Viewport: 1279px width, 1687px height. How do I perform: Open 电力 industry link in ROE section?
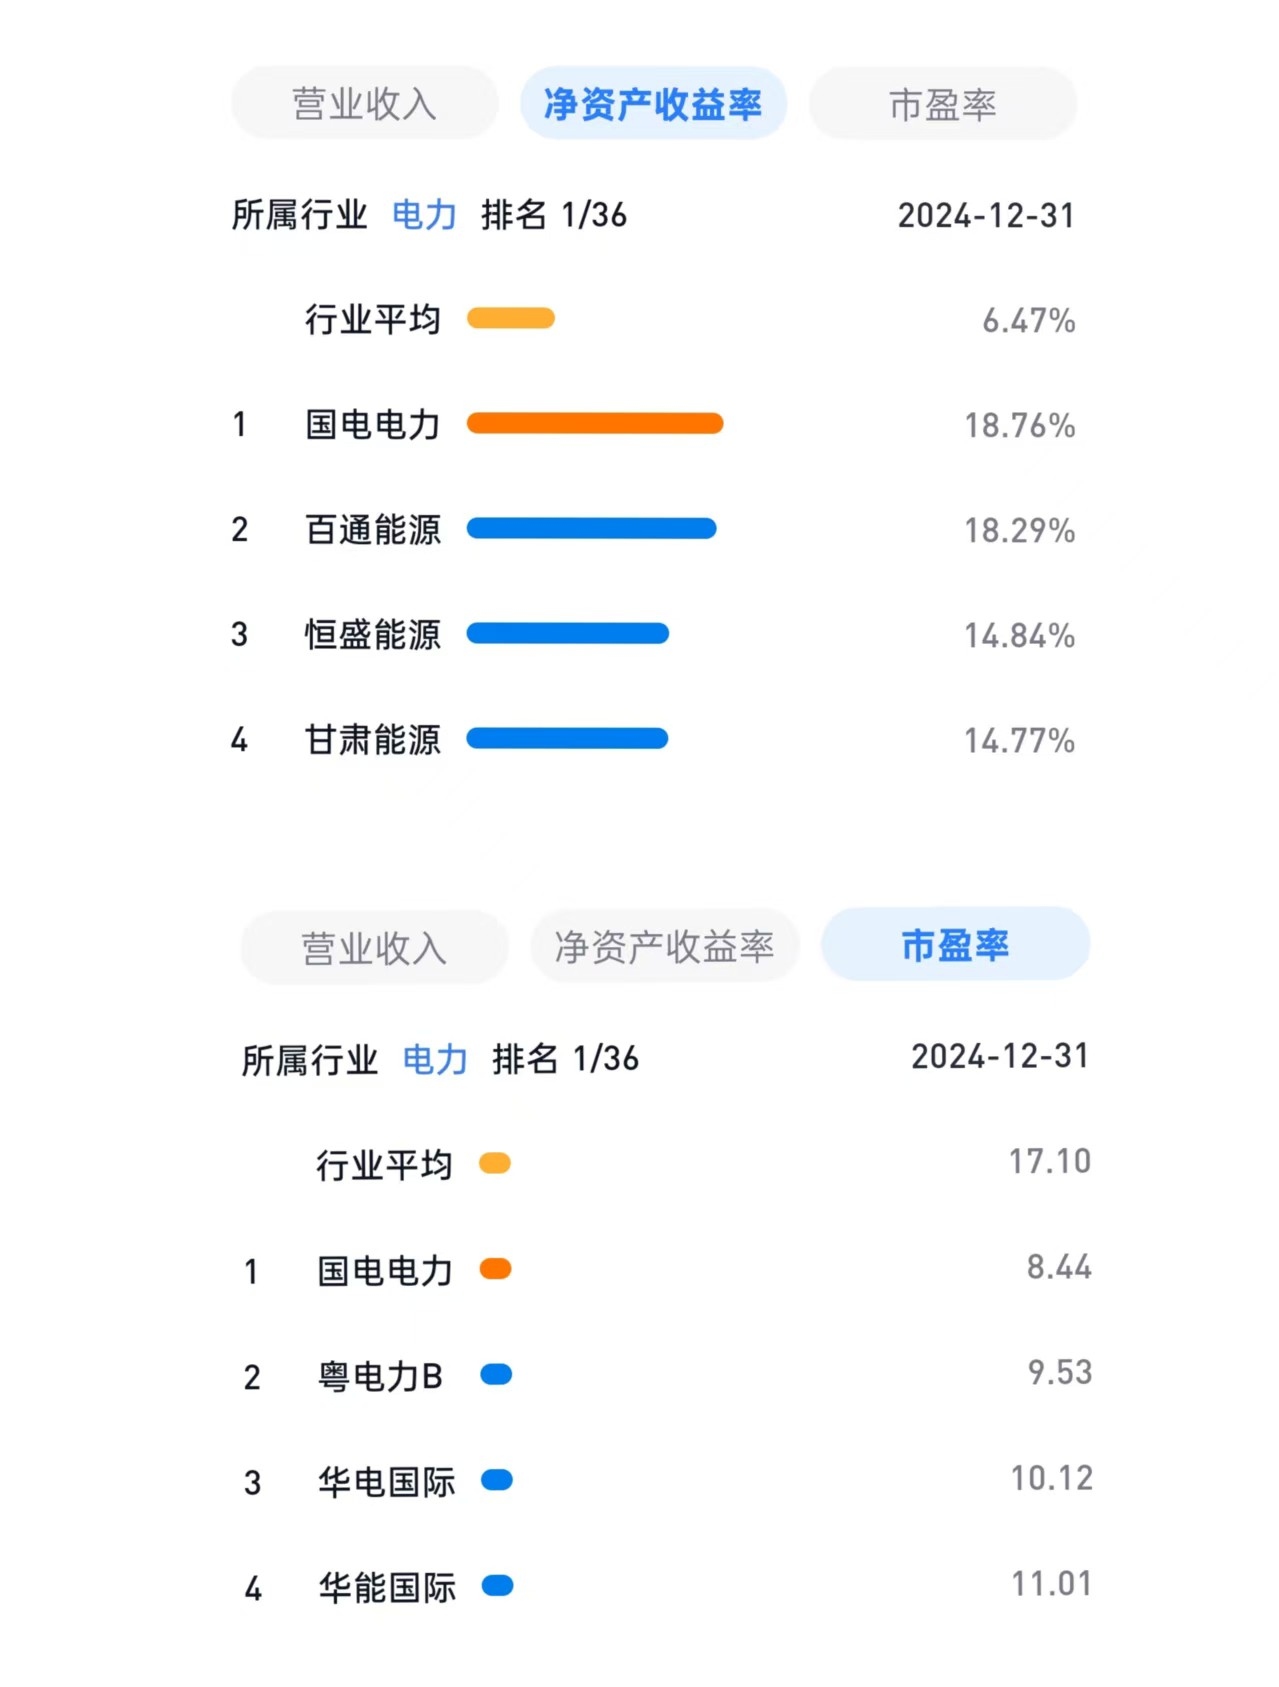(x=424, y=215)
